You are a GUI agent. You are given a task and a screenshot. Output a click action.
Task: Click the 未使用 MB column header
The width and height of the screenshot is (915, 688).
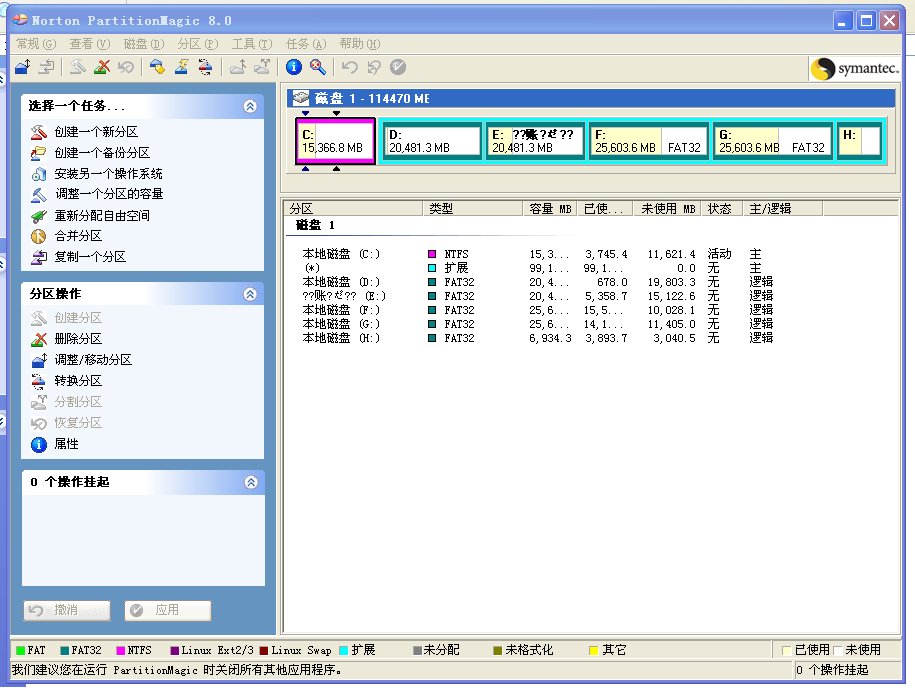pyautogui.click(x=668, y=208)
